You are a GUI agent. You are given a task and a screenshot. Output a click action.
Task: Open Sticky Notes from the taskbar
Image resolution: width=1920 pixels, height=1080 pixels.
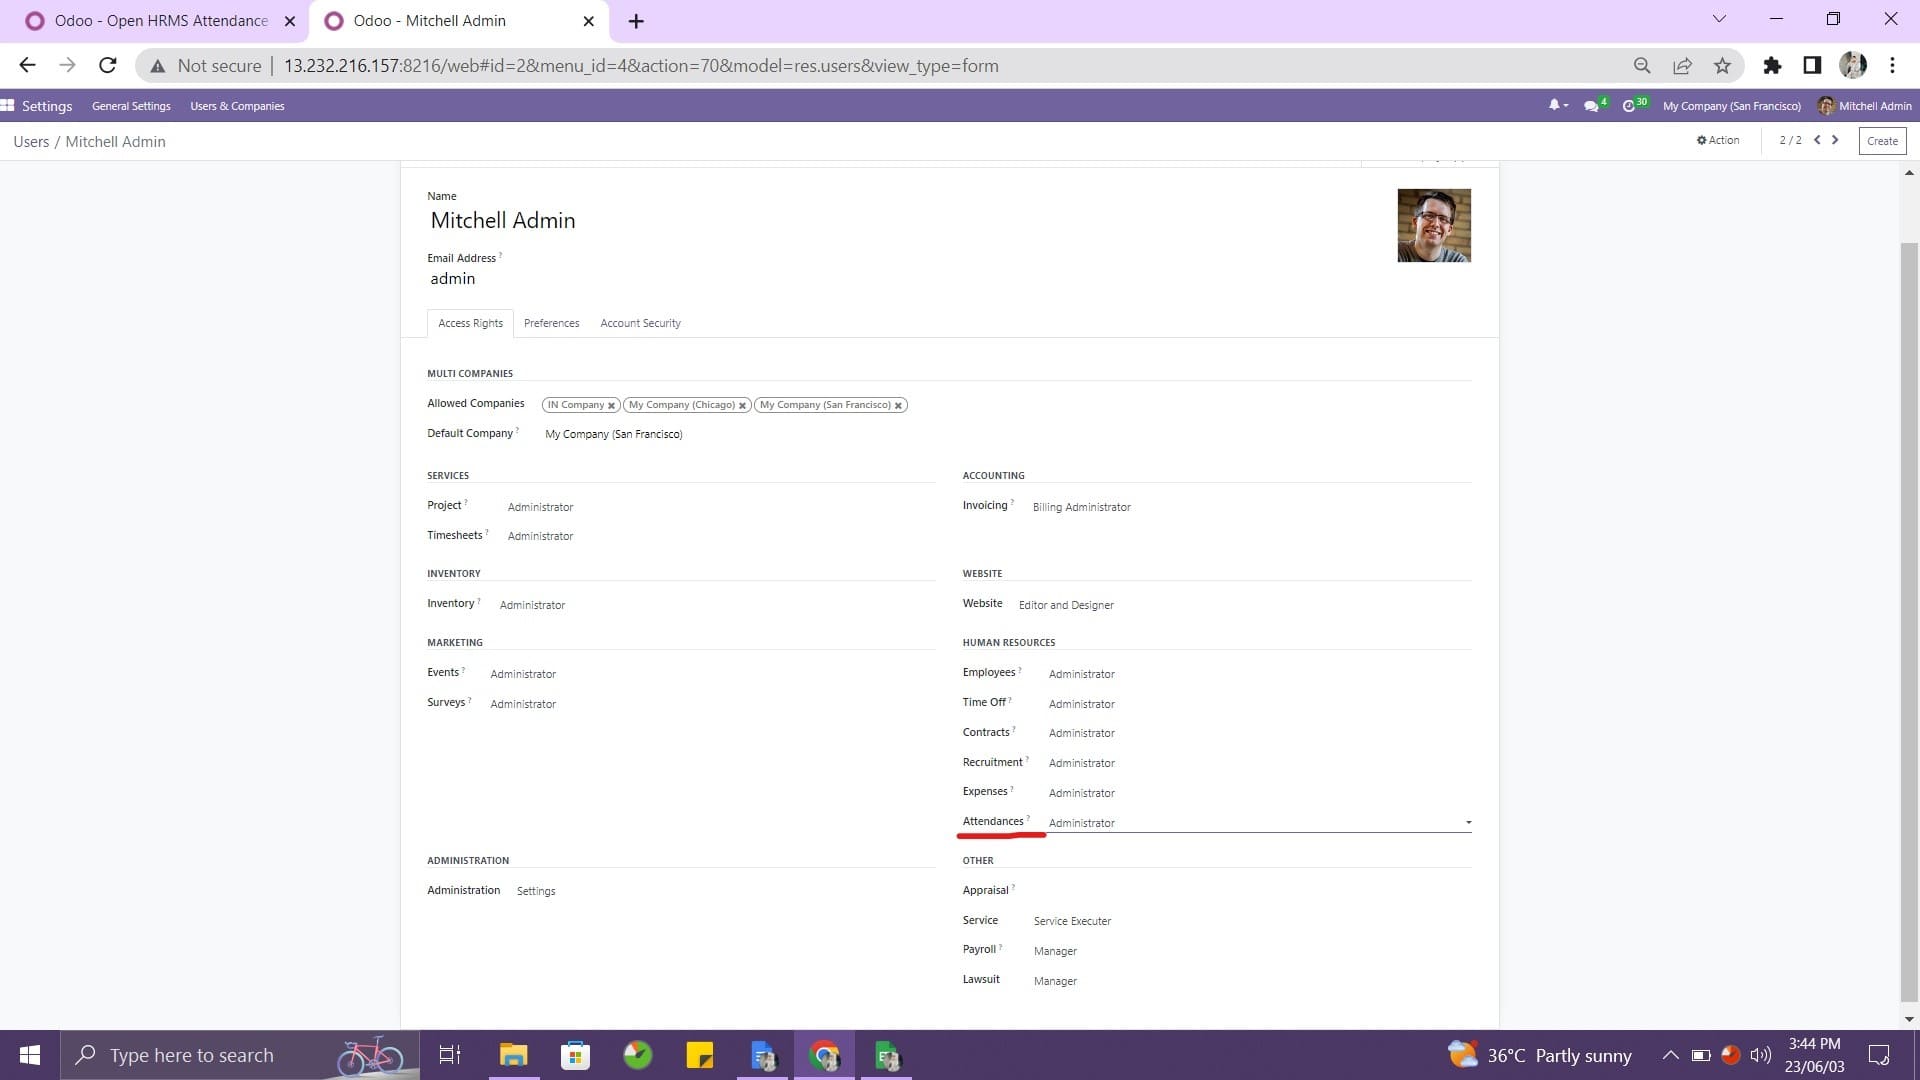[x=699, y=1055]
